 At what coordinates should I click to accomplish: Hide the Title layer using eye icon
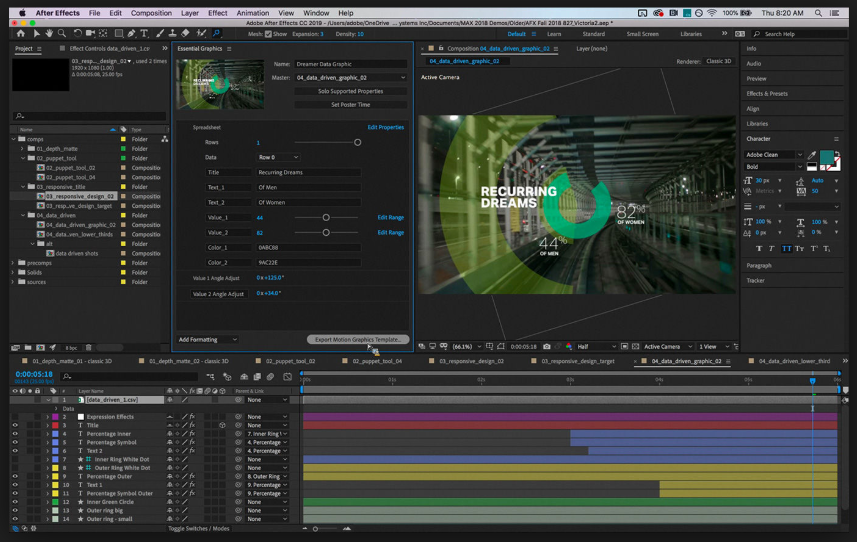point(15,425)
